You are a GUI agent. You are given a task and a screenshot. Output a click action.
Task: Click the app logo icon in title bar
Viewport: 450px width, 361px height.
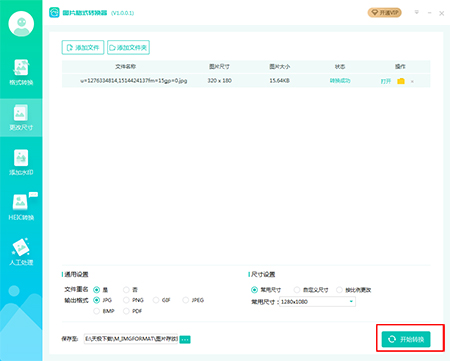pyautogui.click(x=54, y=13)
